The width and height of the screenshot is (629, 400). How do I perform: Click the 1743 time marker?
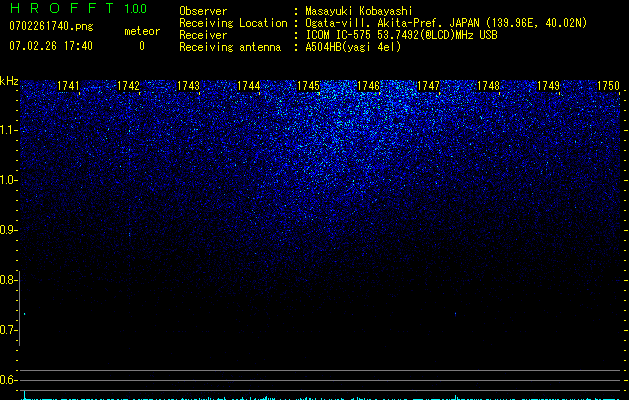[189, 86]
